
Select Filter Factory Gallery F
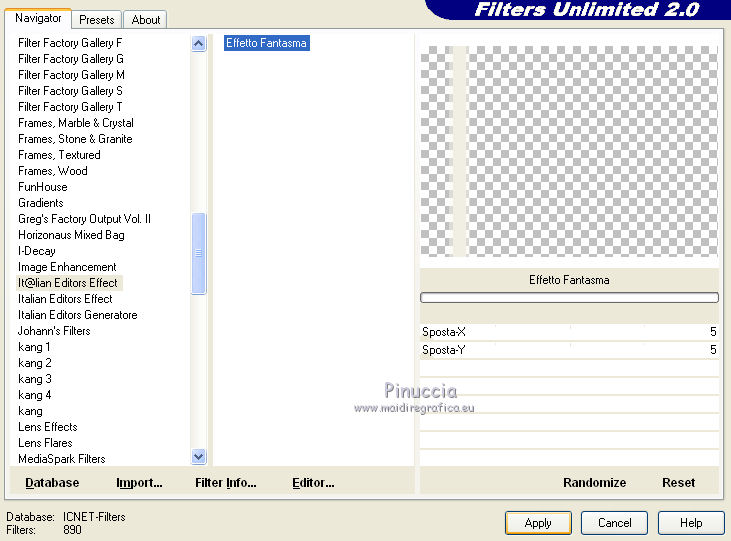point(70,43)
